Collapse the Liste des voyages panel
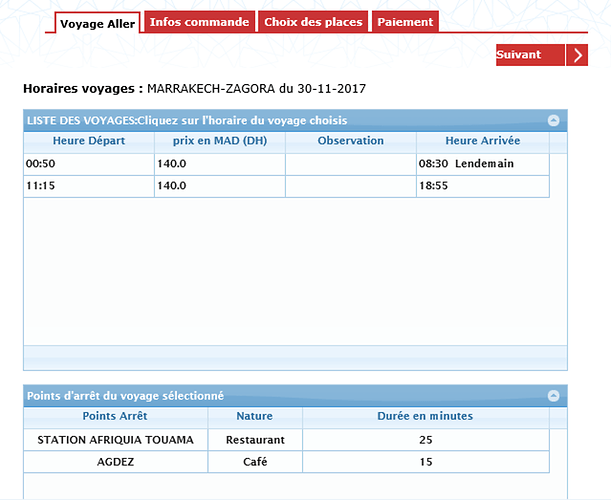 click(x=553, y=120)
